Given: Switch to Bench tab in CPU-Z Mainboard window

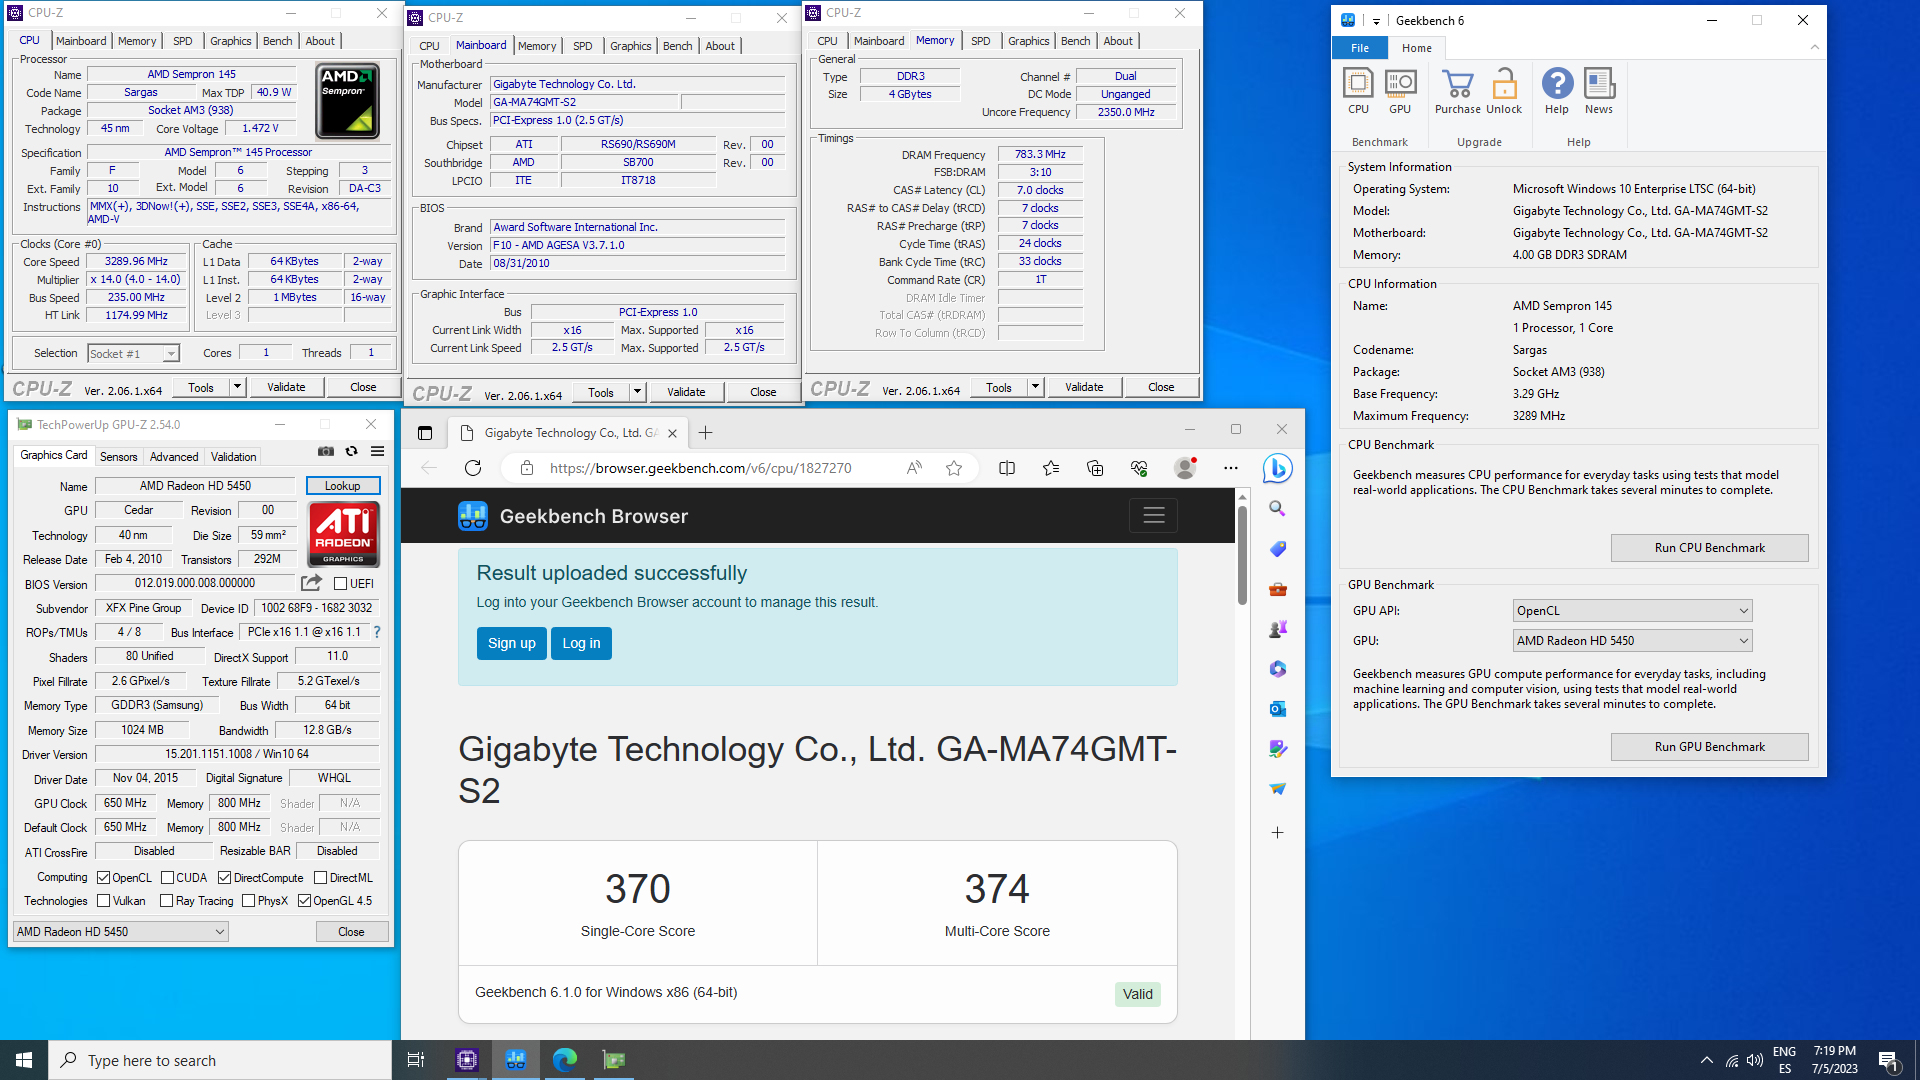Looking at the screenshot, I should click(677, 46).
